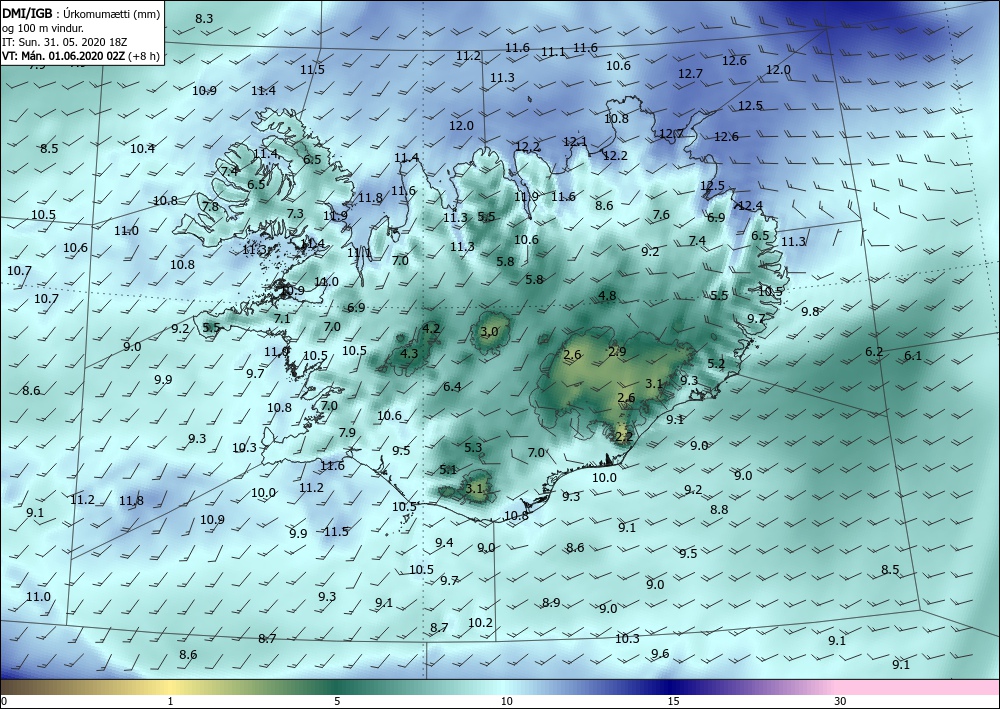Click the 7.6 value in northeast Iceland
This screenshot has width=1000, height=709.
(x=661, y=215)
